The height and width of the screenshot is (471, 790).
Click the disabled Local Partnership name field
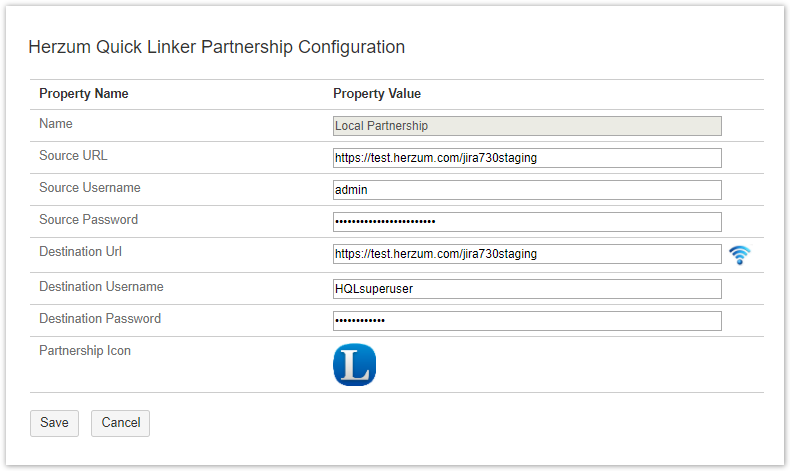(527, 126)
